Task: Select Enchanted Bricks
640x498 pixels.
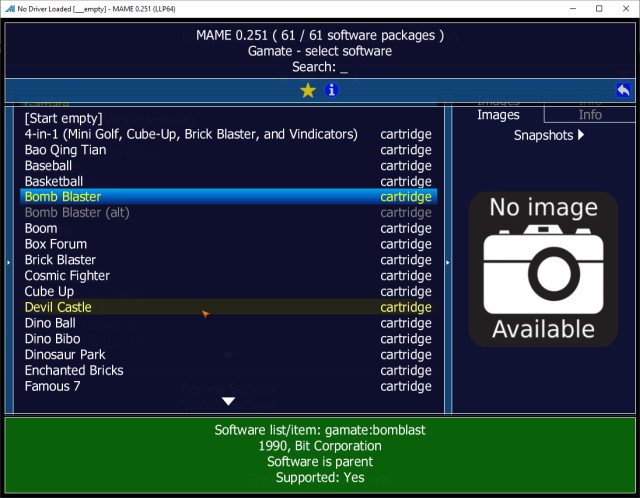Action: [229, 370]
